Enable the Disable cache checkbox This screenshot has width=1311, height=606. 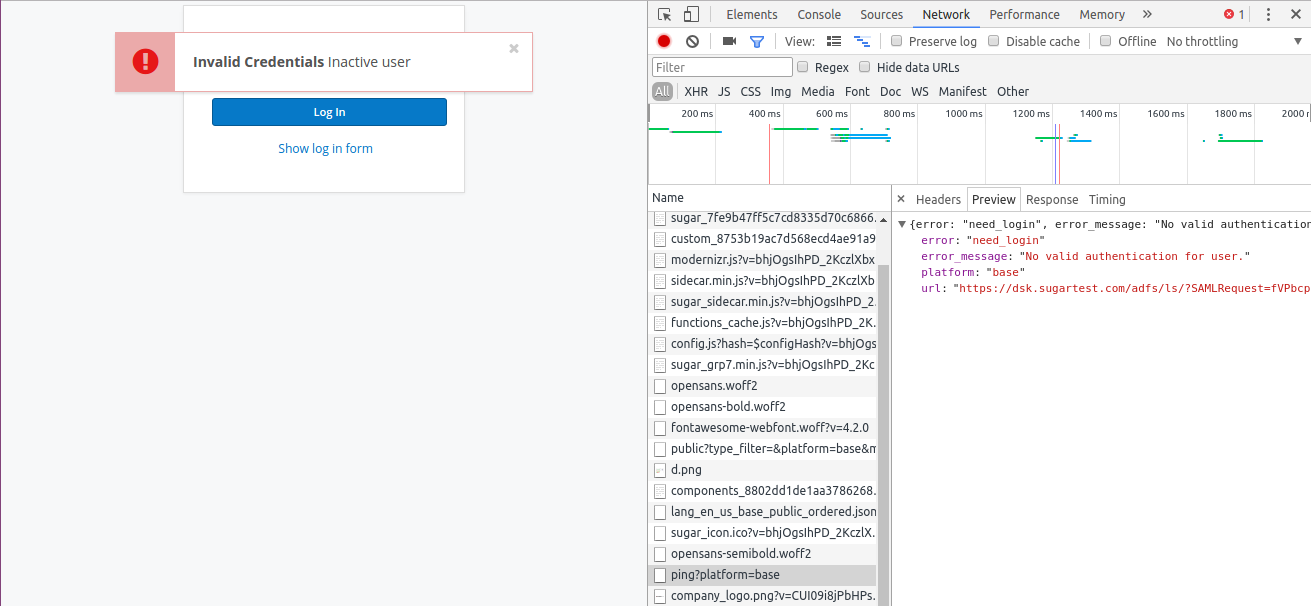click(994, 41)
